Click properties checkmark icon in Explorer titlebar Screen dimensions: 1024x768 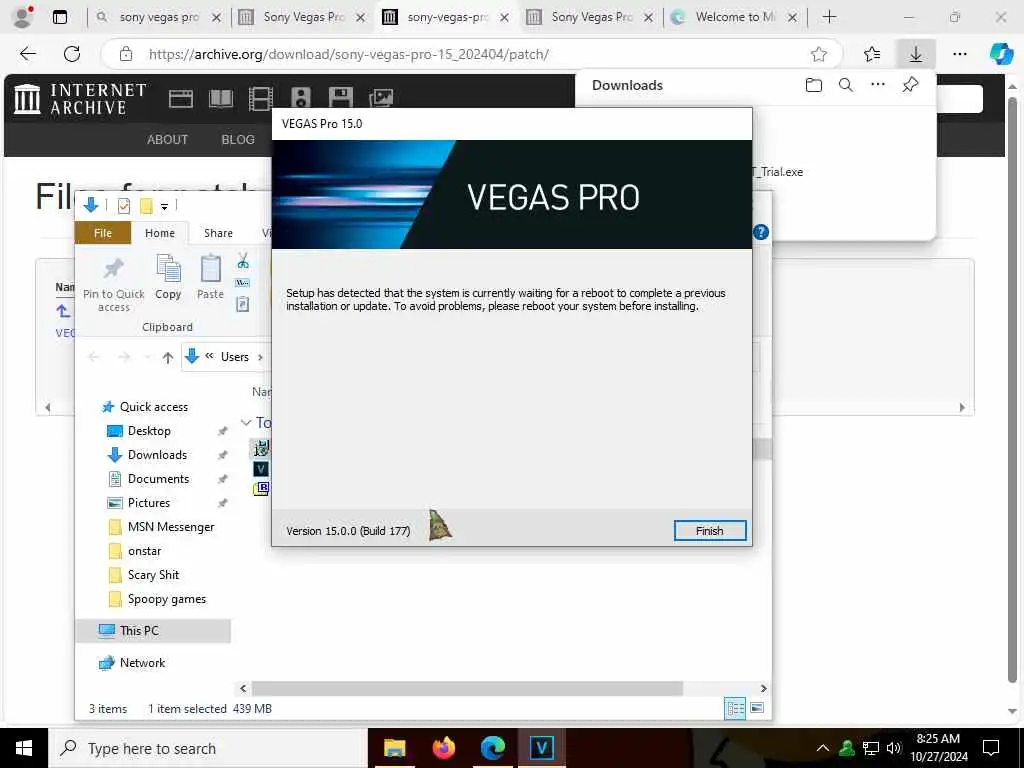click(x=123, y=206)
